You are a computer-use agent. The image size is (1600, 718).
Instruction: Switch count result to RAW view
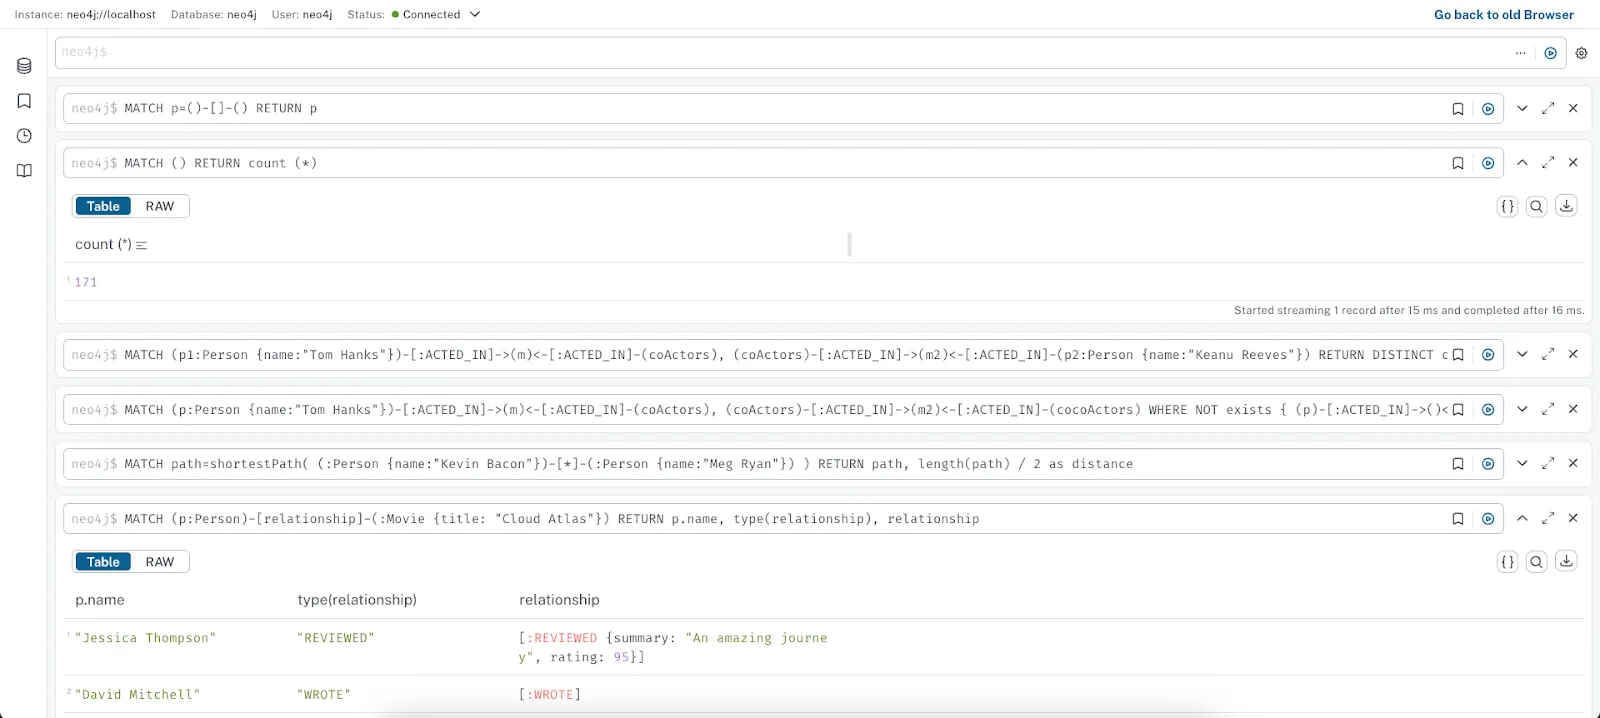tap(160, 206)
